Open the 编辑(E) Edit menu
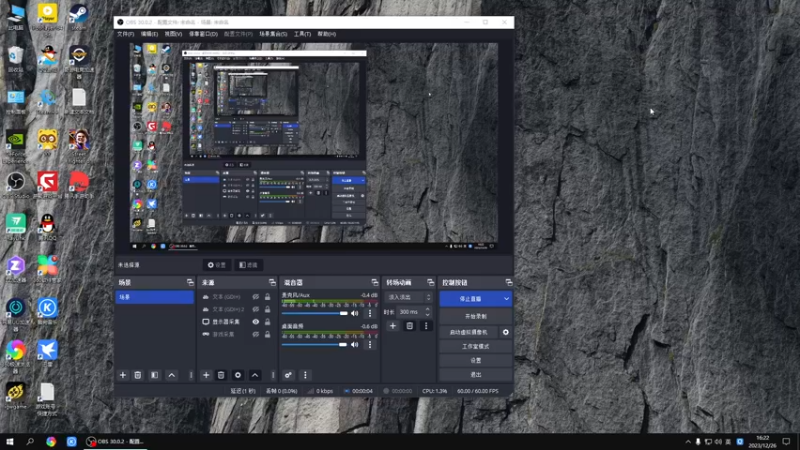800x450 pixels. pyautogui.click(x=149, y=34)
